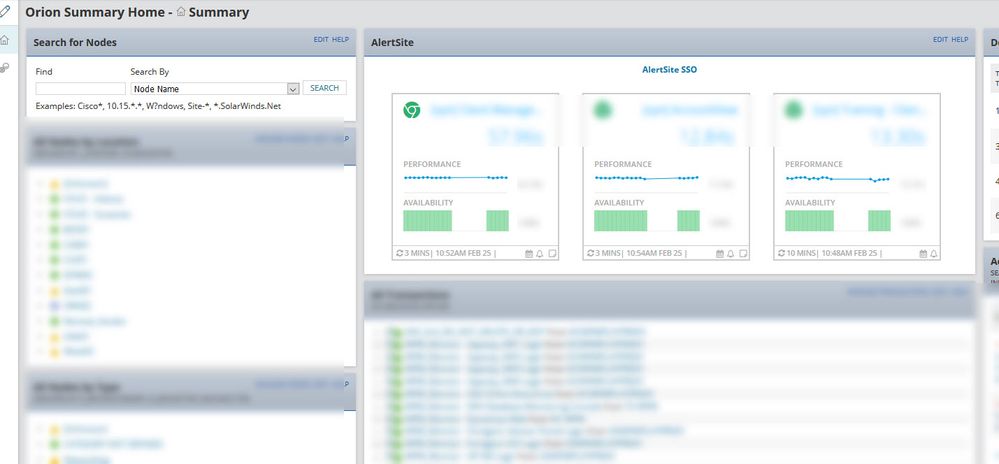Screen dimensions: 999x464
Task: Open calendar icon on the 10:52AM monitor card
Action: 529,254
